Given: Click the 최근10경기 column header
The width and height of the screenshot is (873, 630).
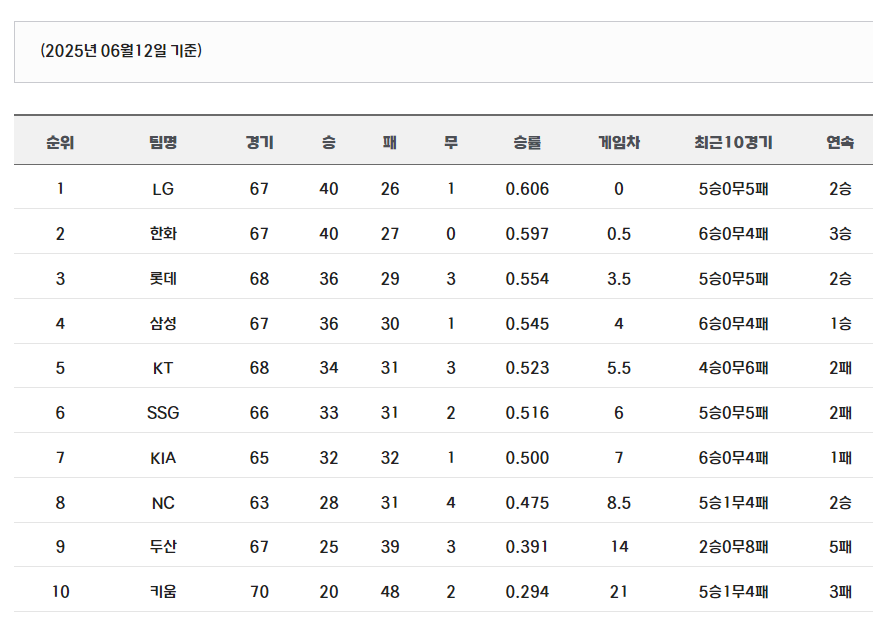Looking at the screenshot, I should click(733, 142).
